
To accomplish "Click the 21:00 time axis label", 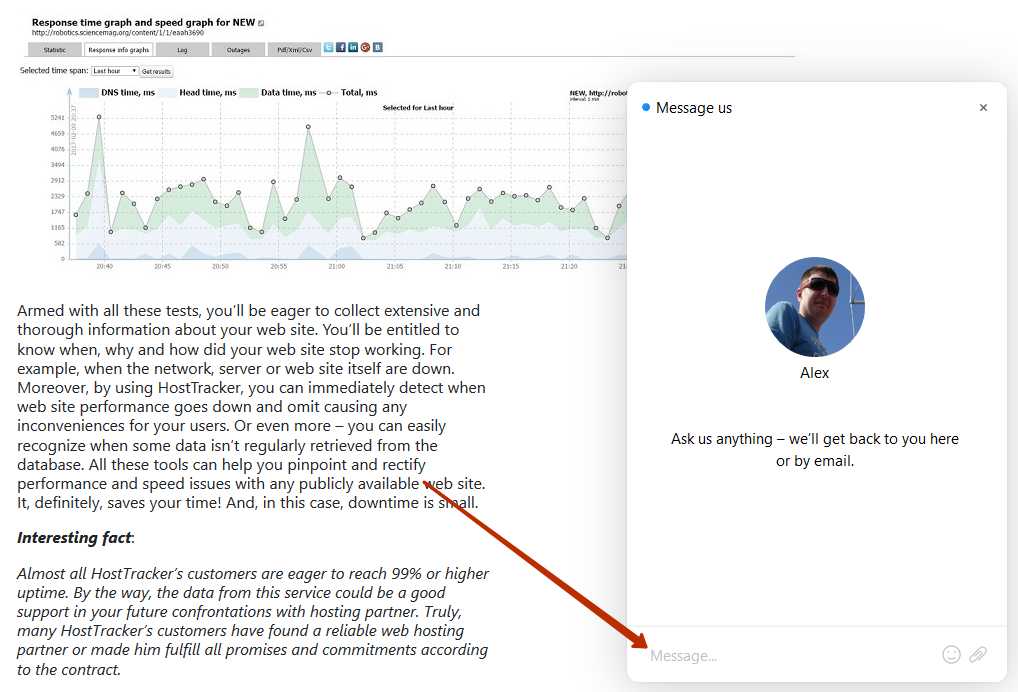I will pos(336,266).
